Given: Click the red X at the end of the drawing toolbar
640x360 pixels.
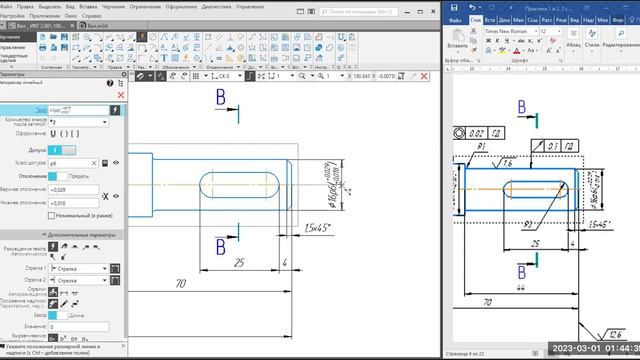Looking at the screenshot, I should point(424,76).
